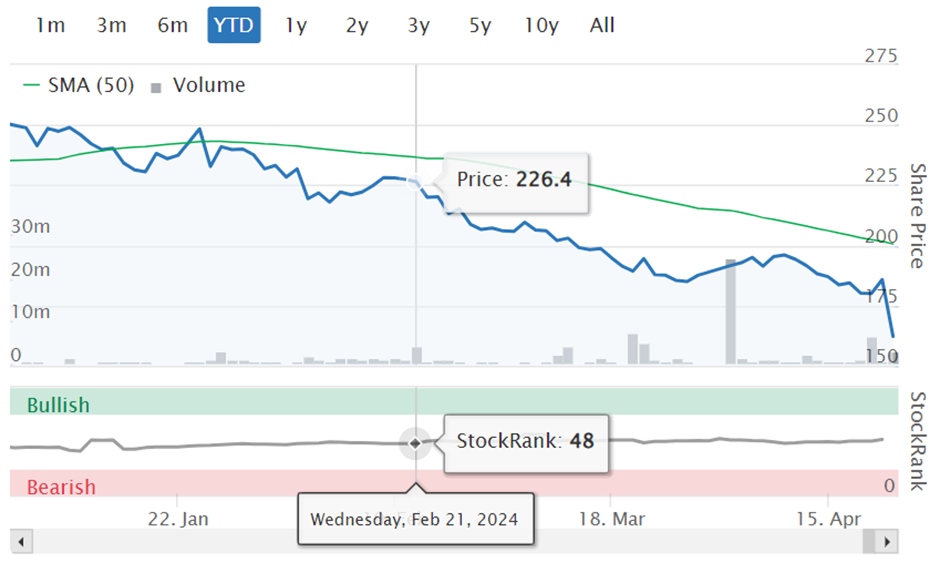This screenshot has height=573, width=940.
Task: Choose the 1y time range
Action: [x=296, y=25]
